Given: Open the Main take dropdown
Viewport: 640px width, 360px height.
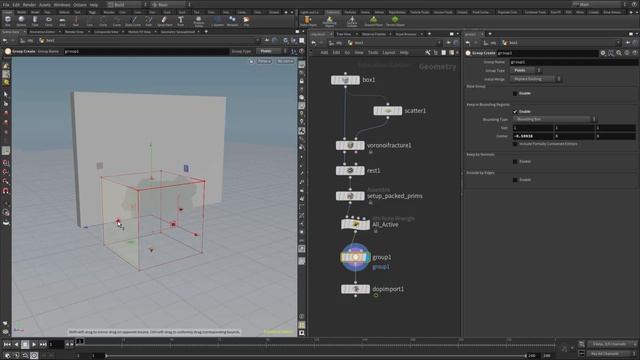Looking at the screenshot, I should (599, 4).
